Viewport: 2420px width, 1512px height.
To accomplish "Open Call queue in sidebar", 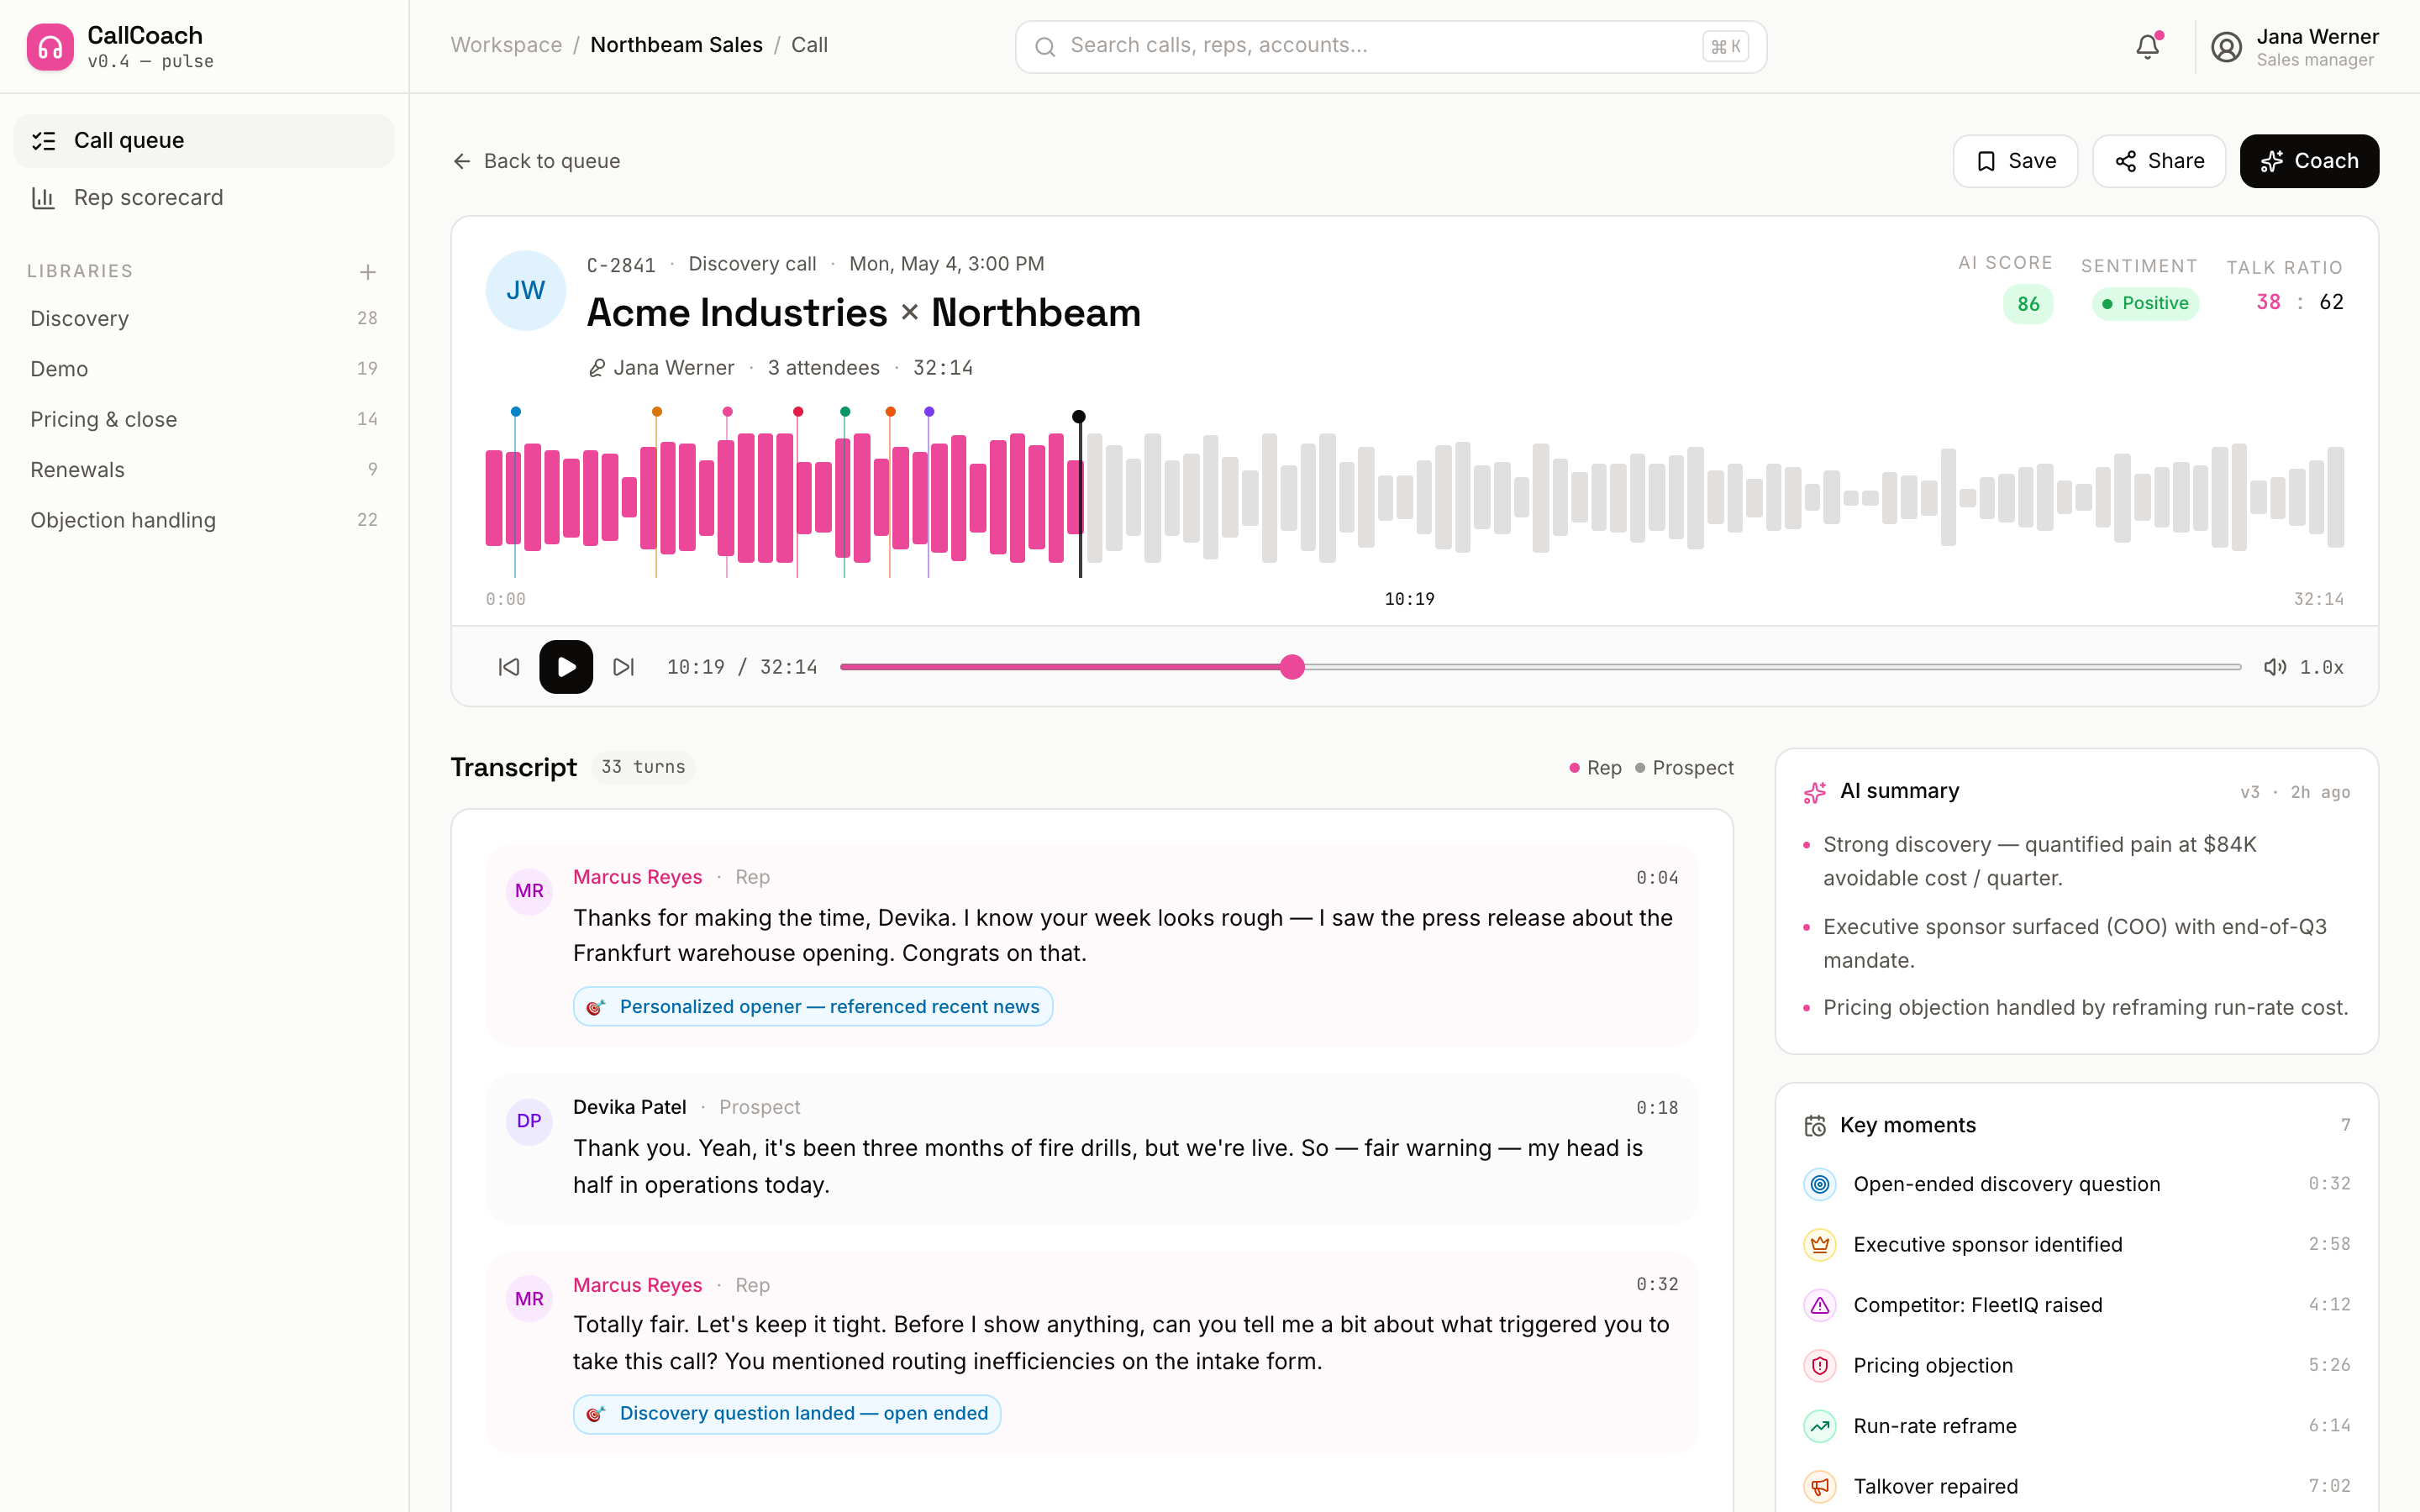I will tap(204, 141).
